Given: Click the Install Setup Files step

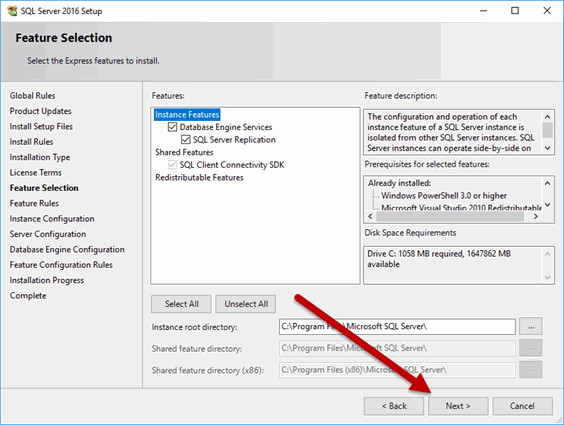Looking at the screenshot, I should tap(41, 127).
